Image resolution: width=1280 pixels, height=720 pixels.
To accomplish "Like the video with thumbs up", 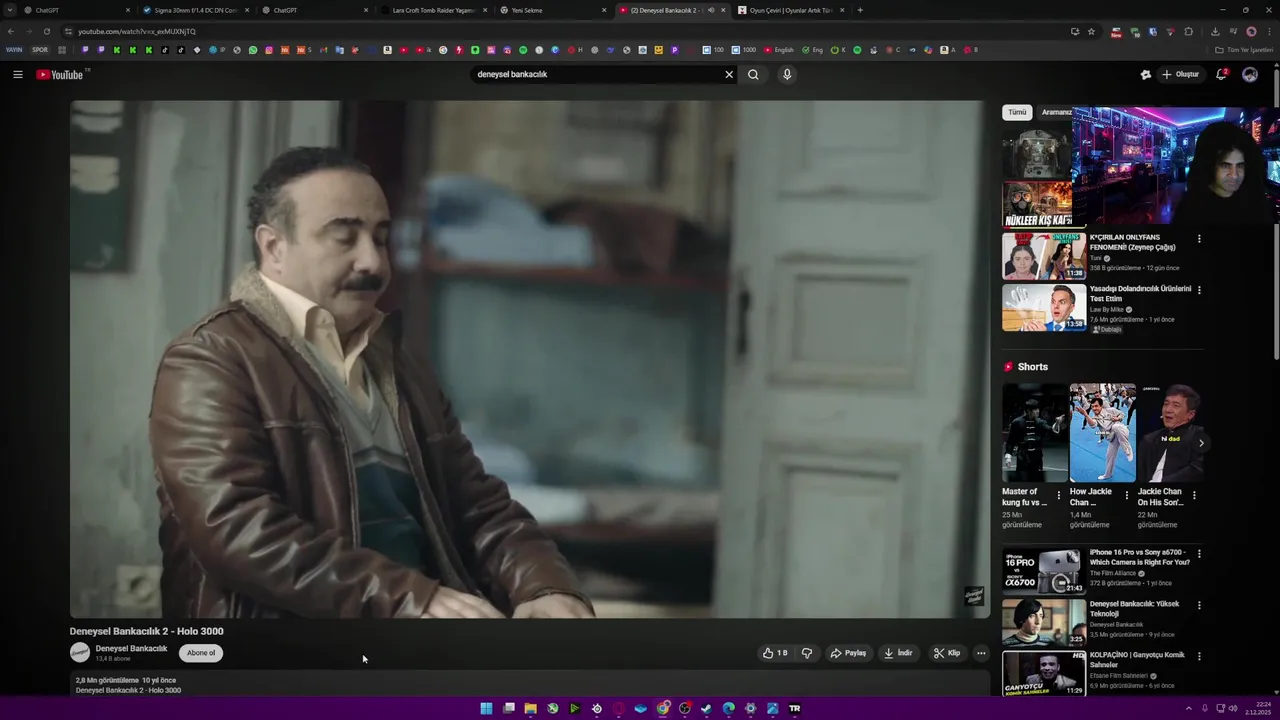I will pyautogui.click(x=775, y=653).
